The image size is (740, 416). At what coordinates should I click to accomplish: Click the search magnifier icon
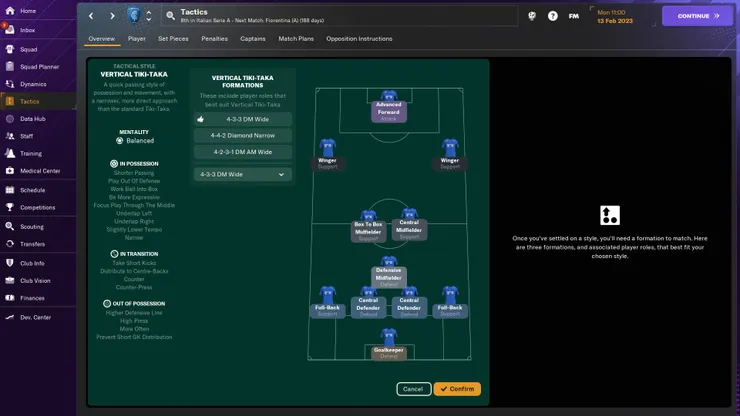click(170, 16)
